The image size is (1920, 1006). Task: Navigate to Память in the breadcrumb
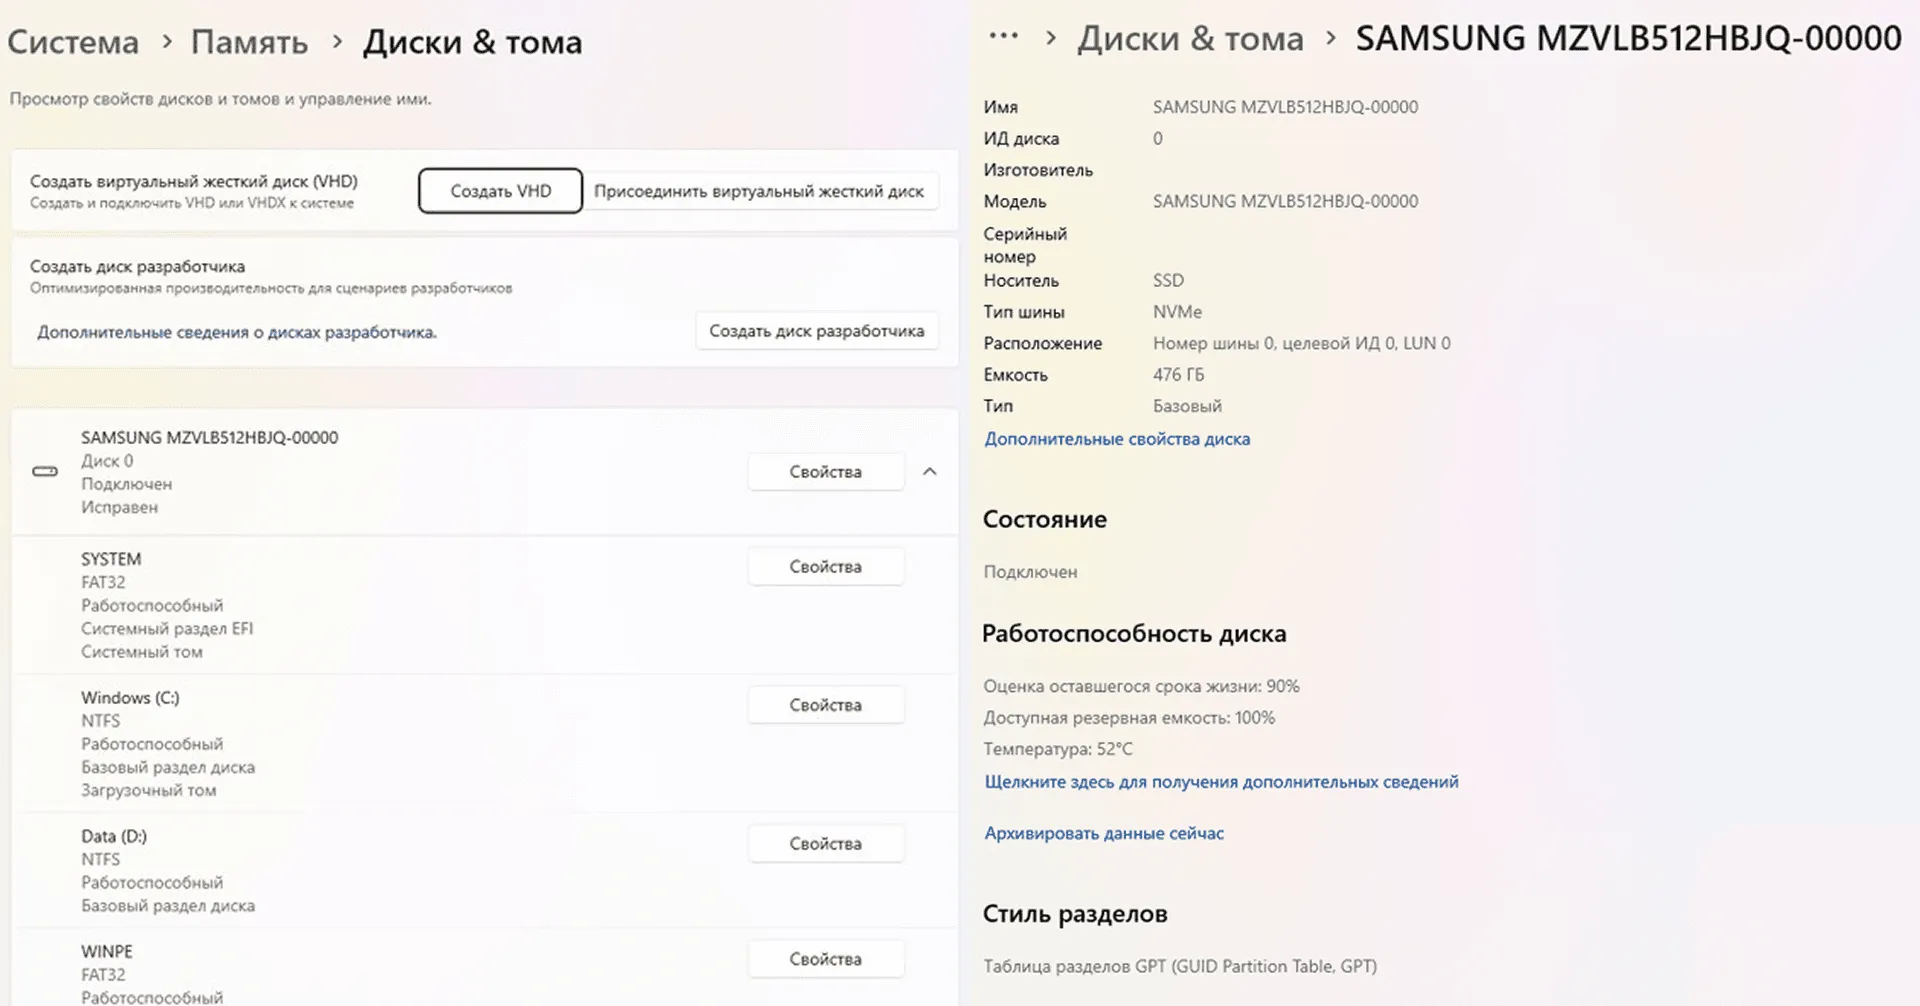[x=249, y=41]
